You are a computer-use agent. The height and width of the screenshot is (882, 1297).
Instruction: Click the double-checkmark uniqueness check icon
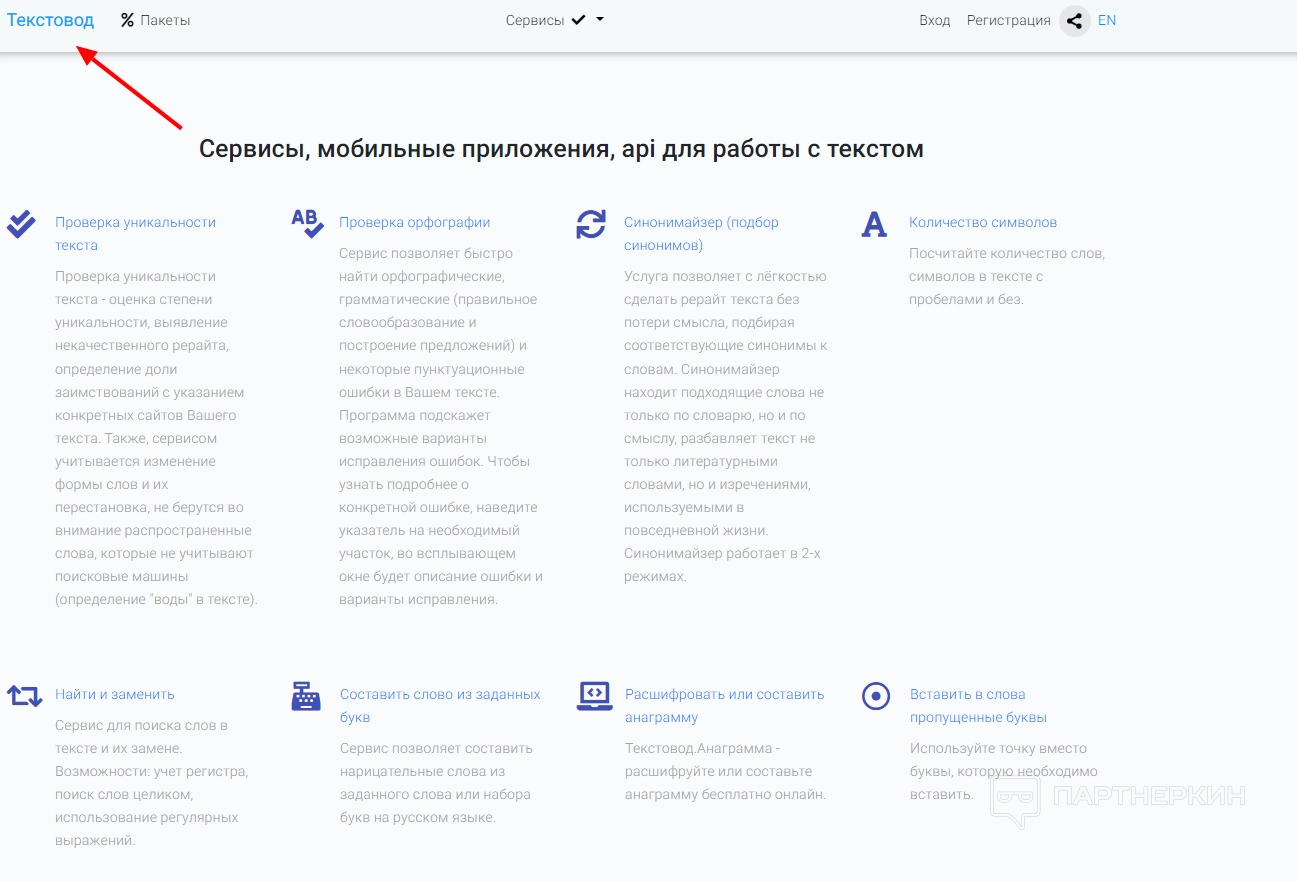coord(21,224)
